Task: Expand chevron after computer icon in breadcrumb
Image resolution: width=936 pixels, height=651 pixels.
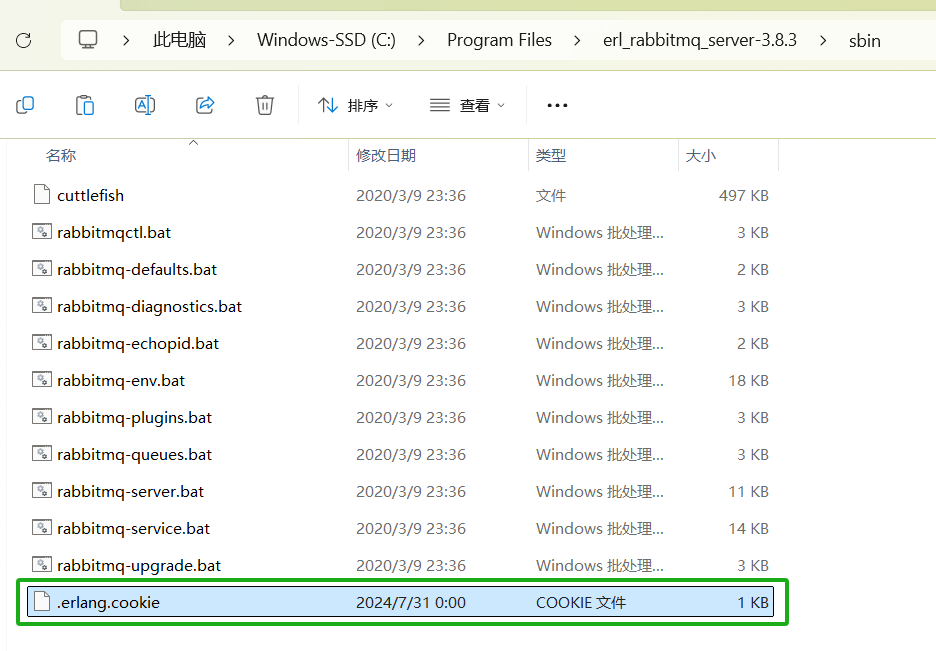Action: point(126,41)
